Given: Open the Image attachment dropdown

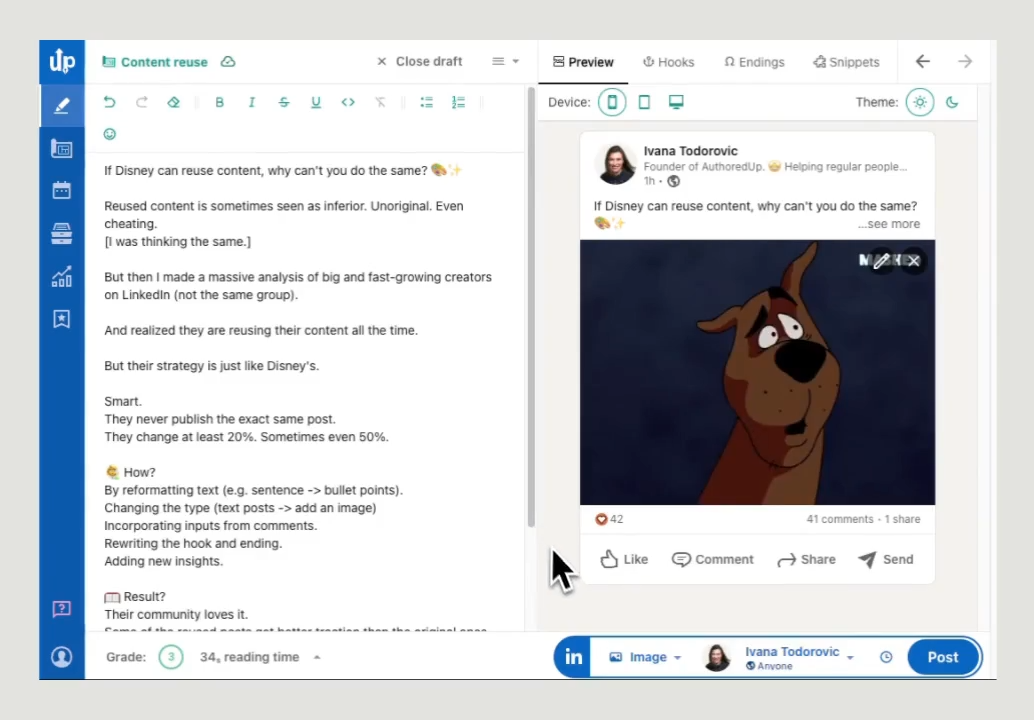Looking at the screenshot, I should click(645, 657).
